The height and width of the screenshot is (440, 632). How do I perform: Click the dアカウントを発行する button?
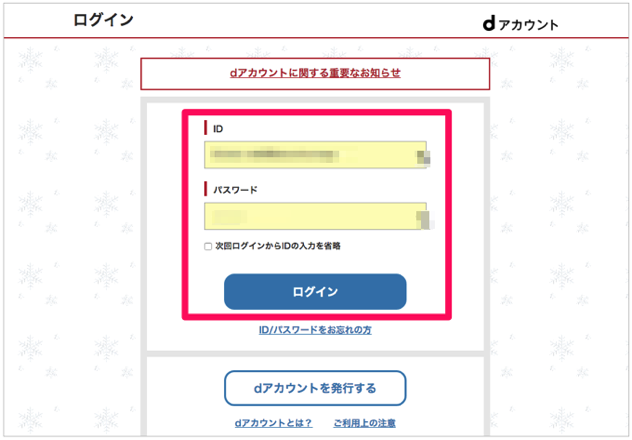point(315,388)
